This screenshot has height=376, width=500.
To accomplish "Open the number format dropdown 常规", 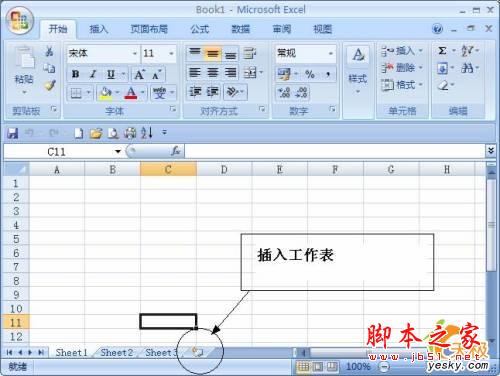I will pyautogui.click(x=331, y=53).
